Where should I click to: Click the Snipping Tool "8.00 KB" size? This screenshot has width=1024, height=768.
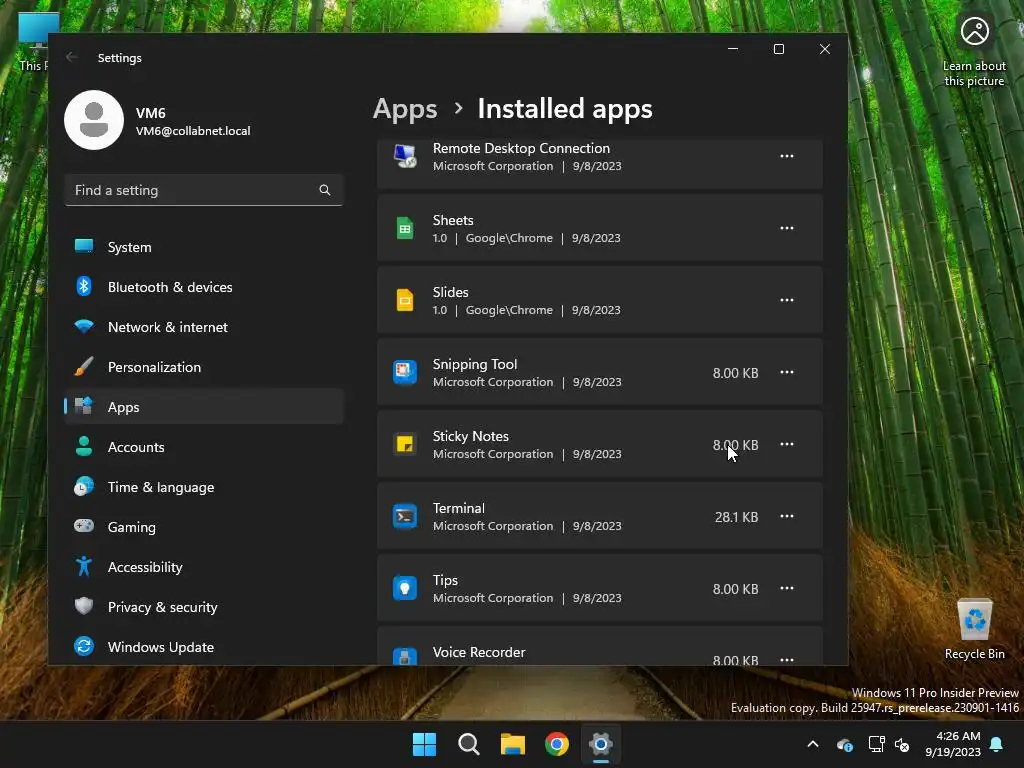click(735, 373)
